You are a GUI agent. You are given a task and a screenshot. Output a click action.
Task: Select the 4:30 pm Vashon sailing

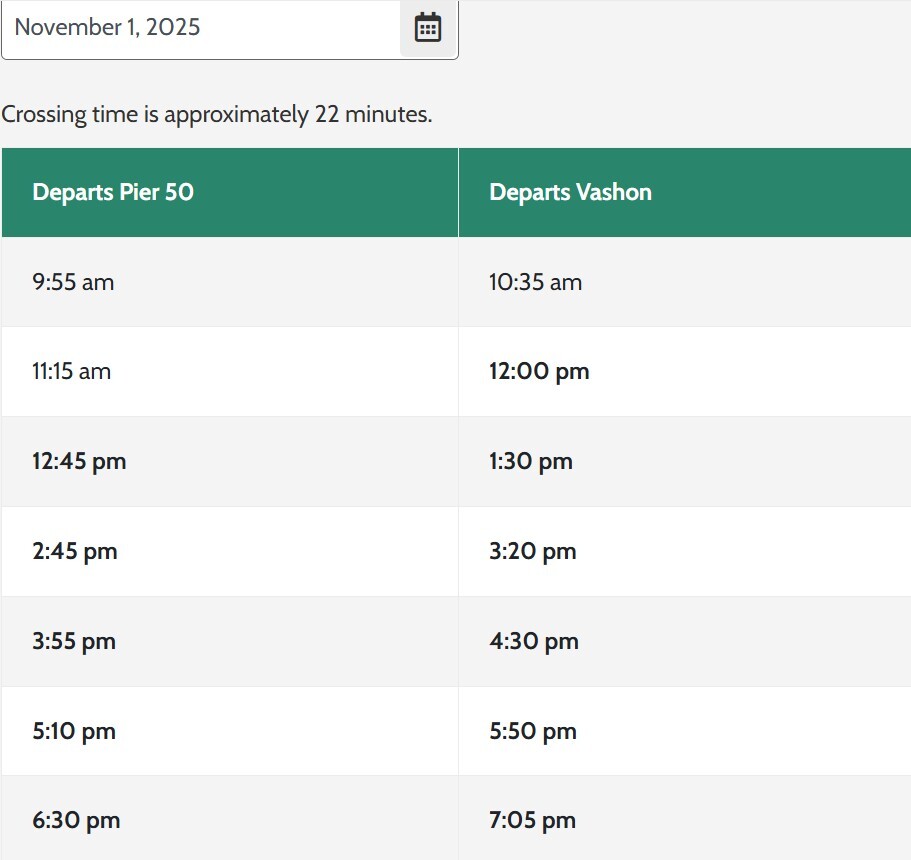pos(534,641)
